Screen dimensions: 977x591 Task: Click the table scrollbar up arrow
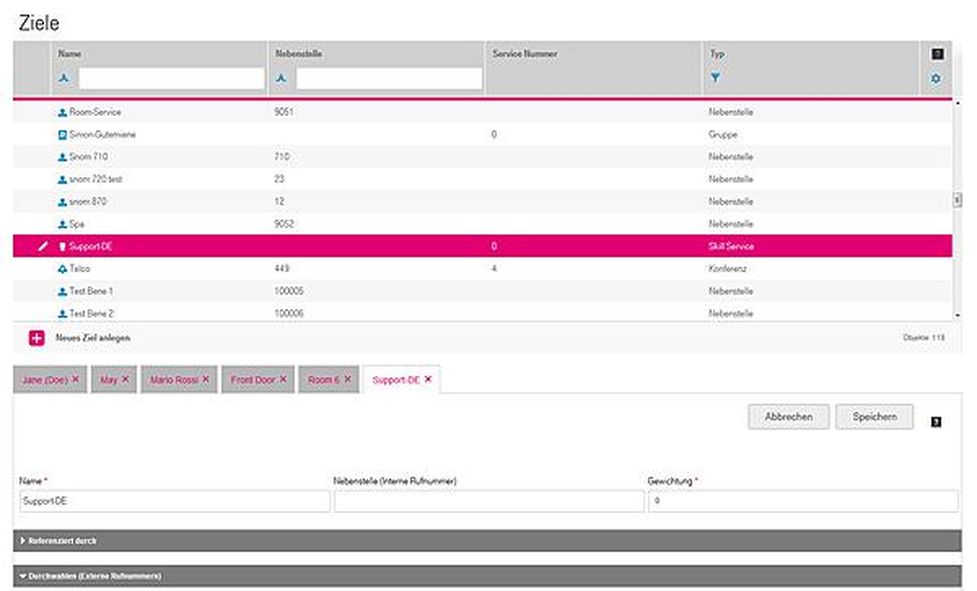(958, 103)
